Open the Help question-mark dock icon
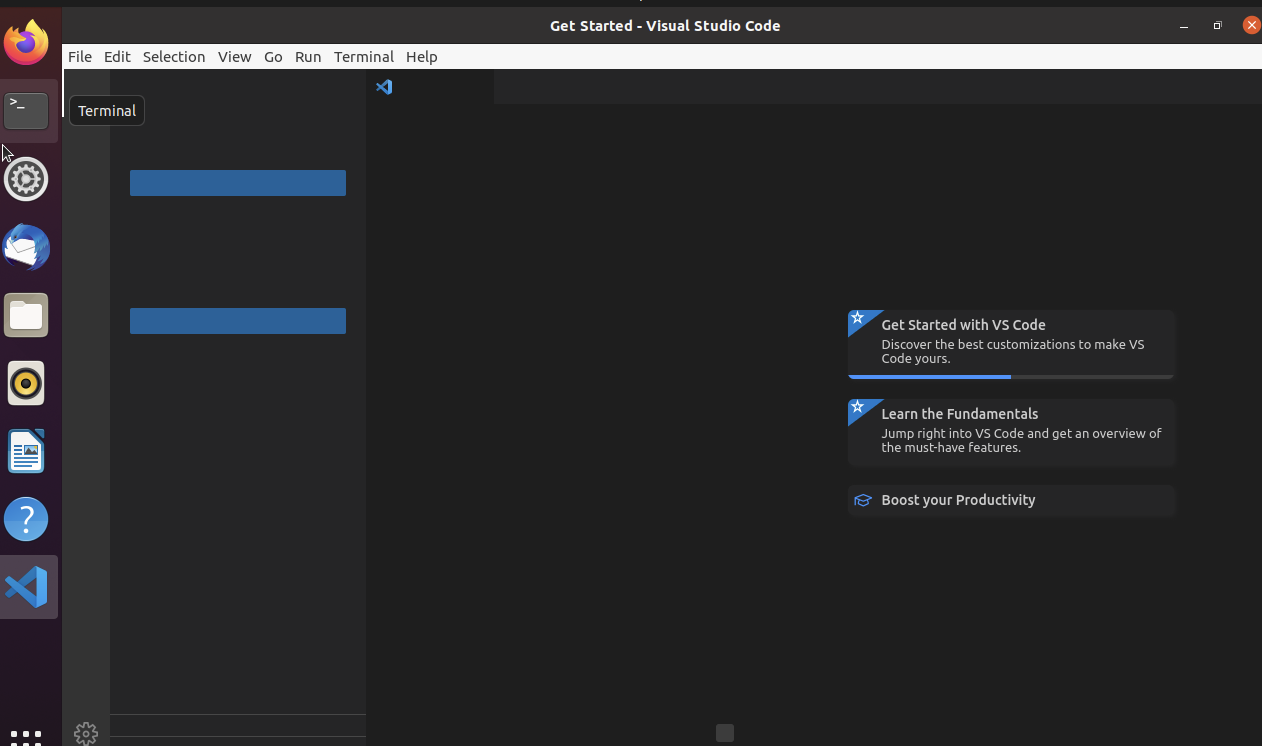The image size is (1262, 746). 26,519
